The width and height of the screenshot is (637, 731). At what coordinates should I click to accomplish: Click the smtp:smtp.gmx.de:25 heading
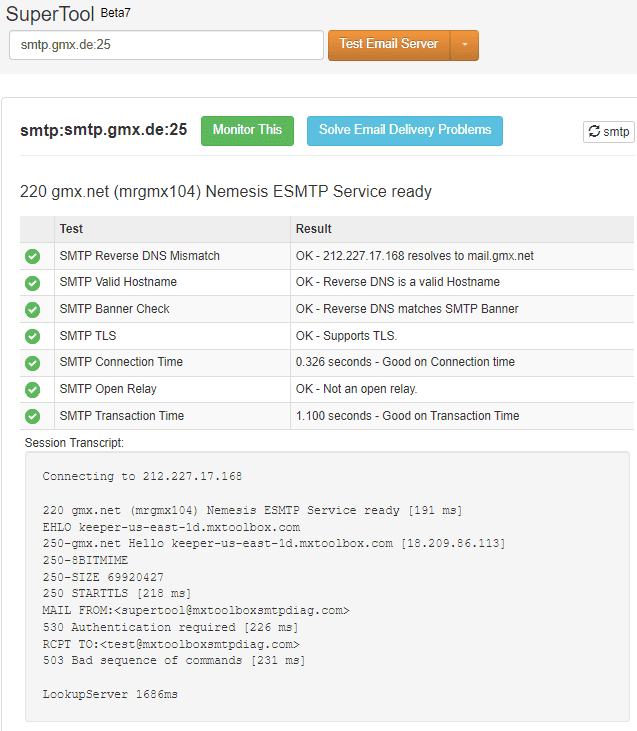104,130
